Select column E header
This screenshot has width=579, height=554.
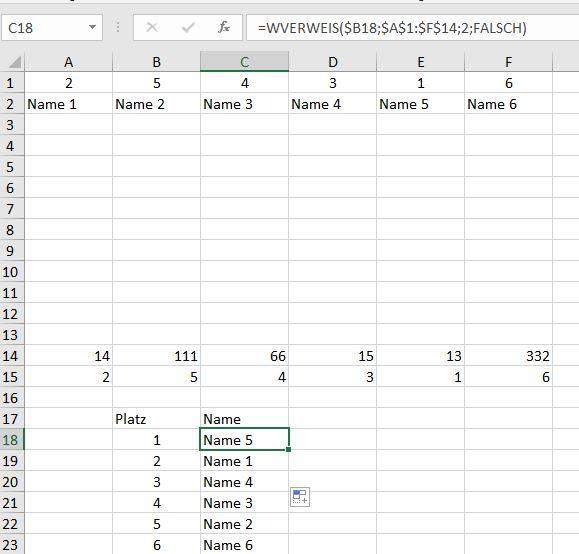pyautogui.click(x=421, y=62)
